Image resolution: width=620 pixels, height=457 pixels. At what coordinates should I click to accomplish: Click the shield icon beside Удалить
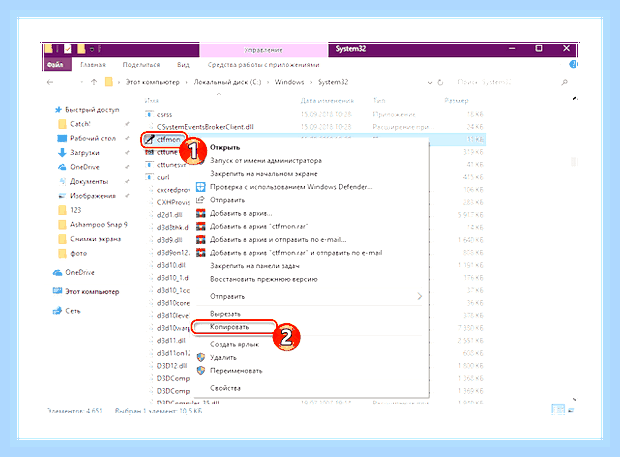pyautogui.click(x=201, y=357)
